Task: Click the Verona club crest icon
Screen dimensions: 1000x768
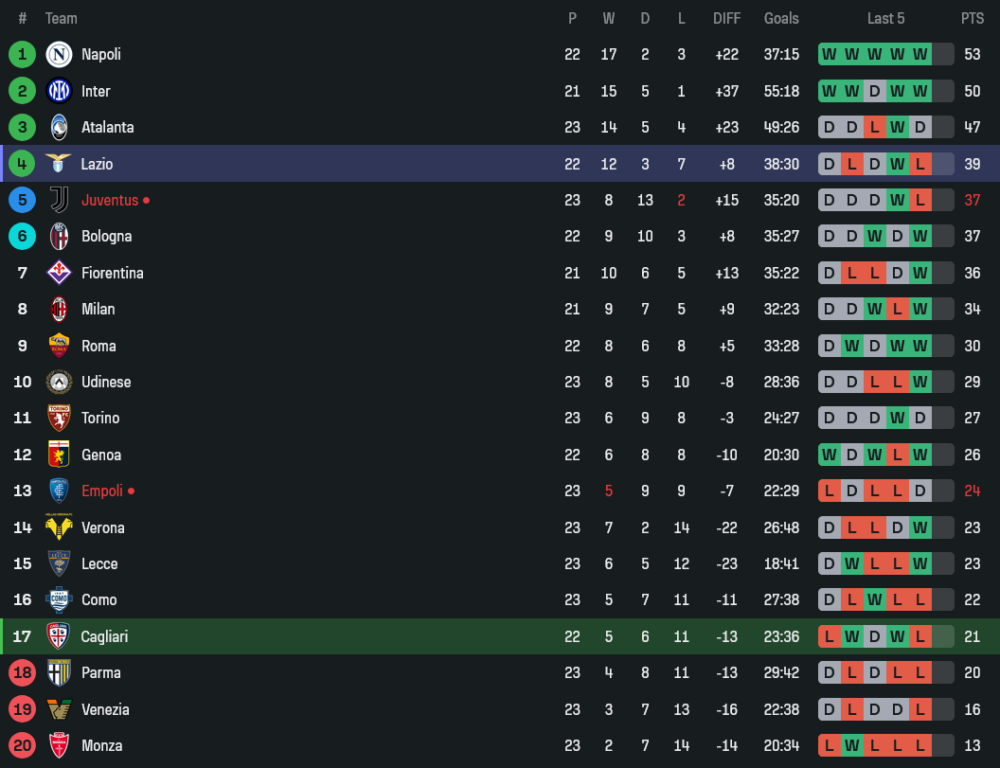Action: 59,528
